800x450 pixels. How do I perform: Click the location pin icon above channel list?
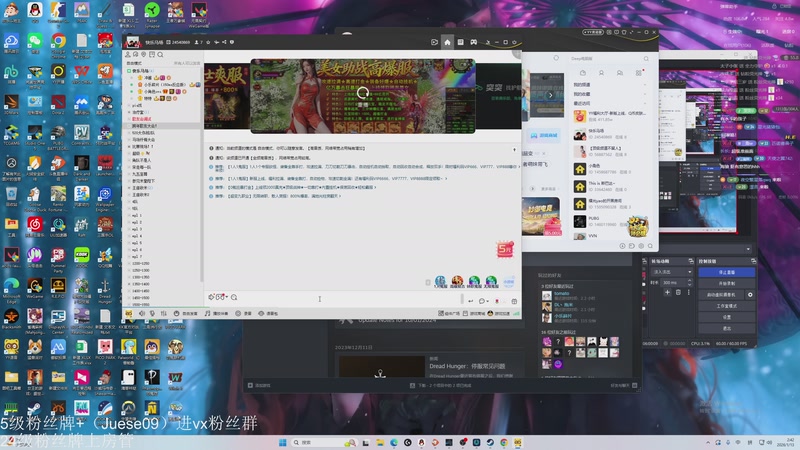click(144, 55)
